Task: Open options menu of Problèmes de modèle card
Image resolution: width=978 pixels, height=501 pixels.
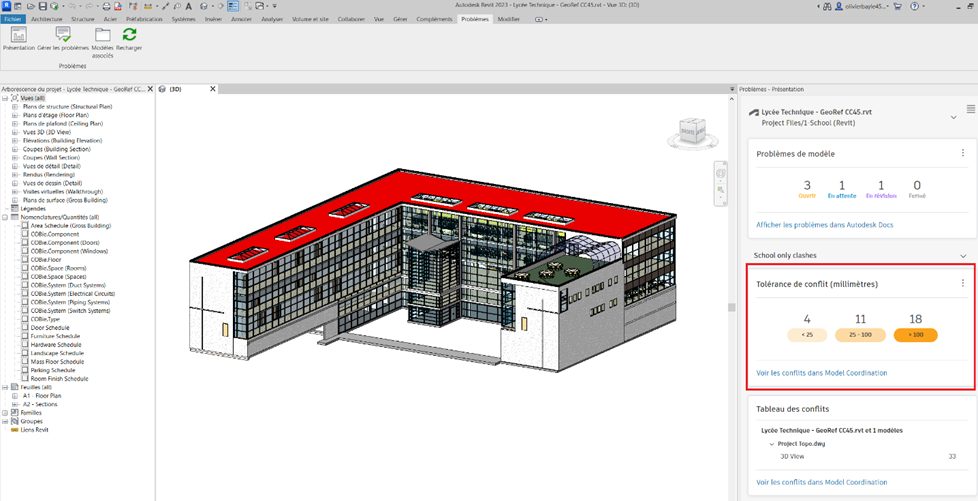Action: (963, 152)
